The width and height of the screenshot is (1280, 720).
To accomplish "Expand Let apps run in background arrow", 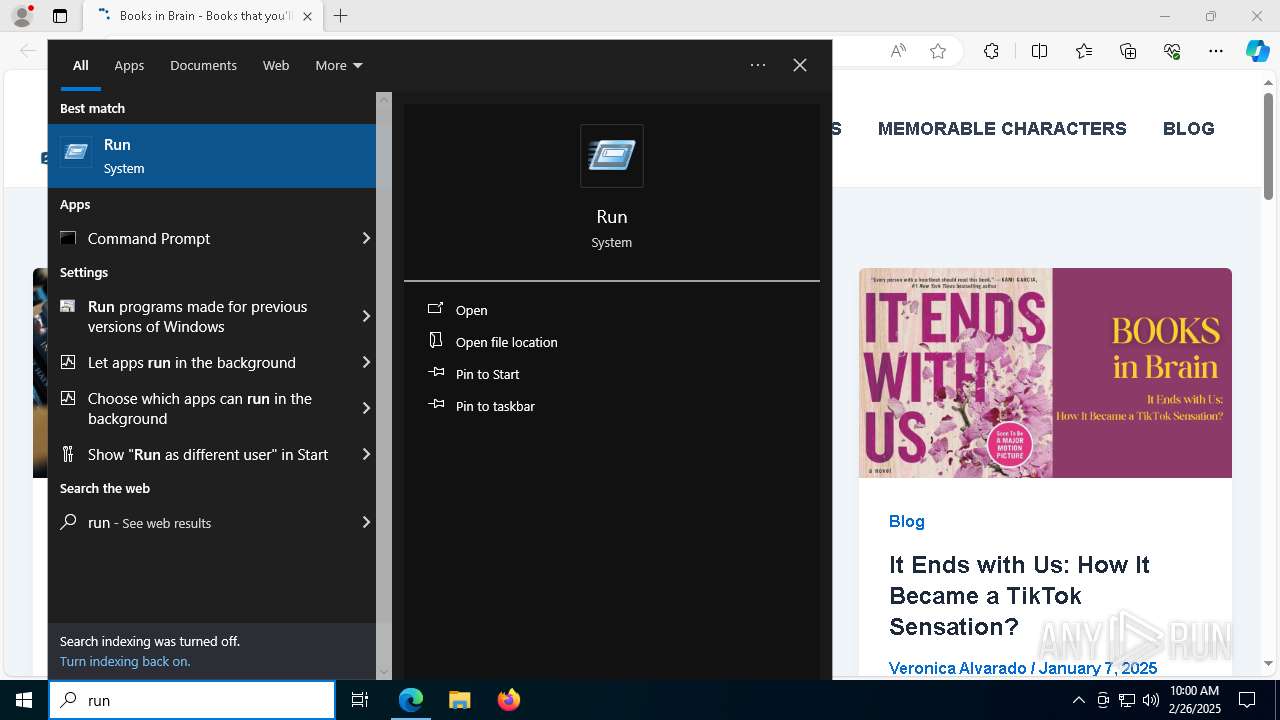I will tap(366, 362).
